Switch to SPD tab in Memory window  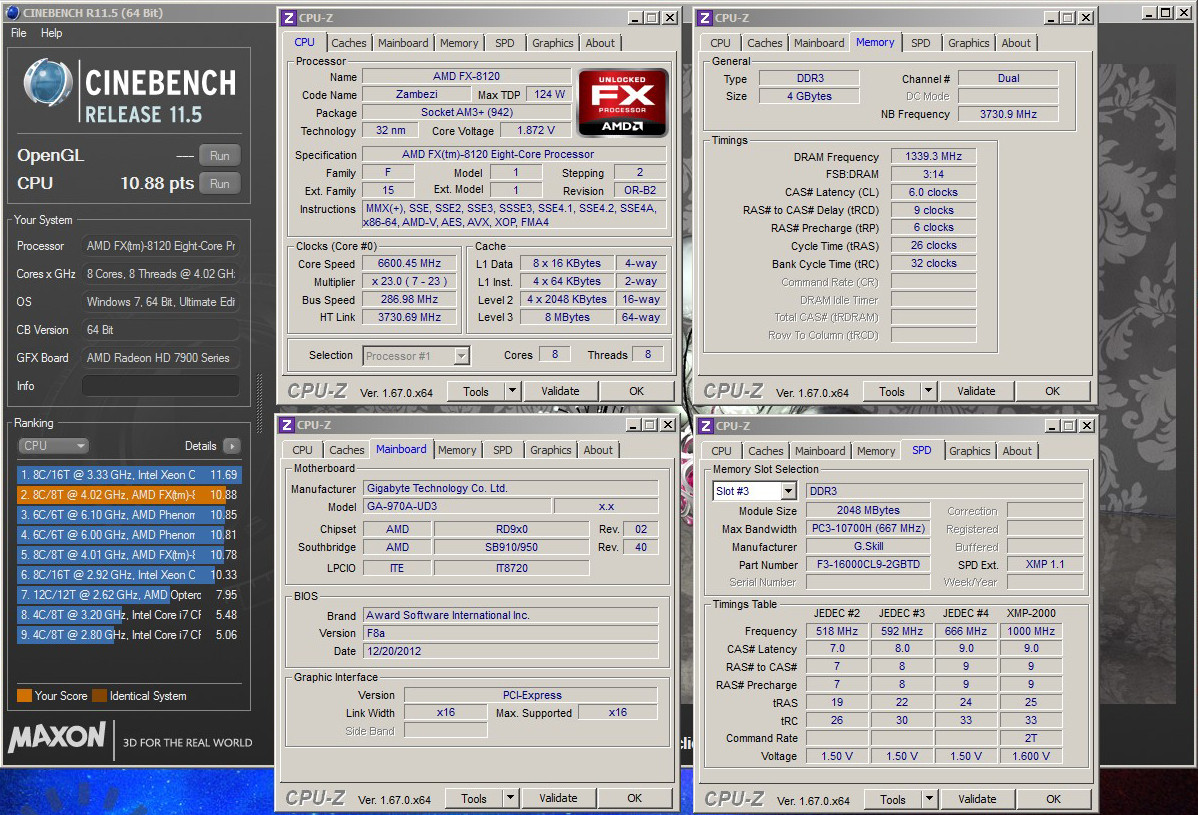(x=921, y=43)
